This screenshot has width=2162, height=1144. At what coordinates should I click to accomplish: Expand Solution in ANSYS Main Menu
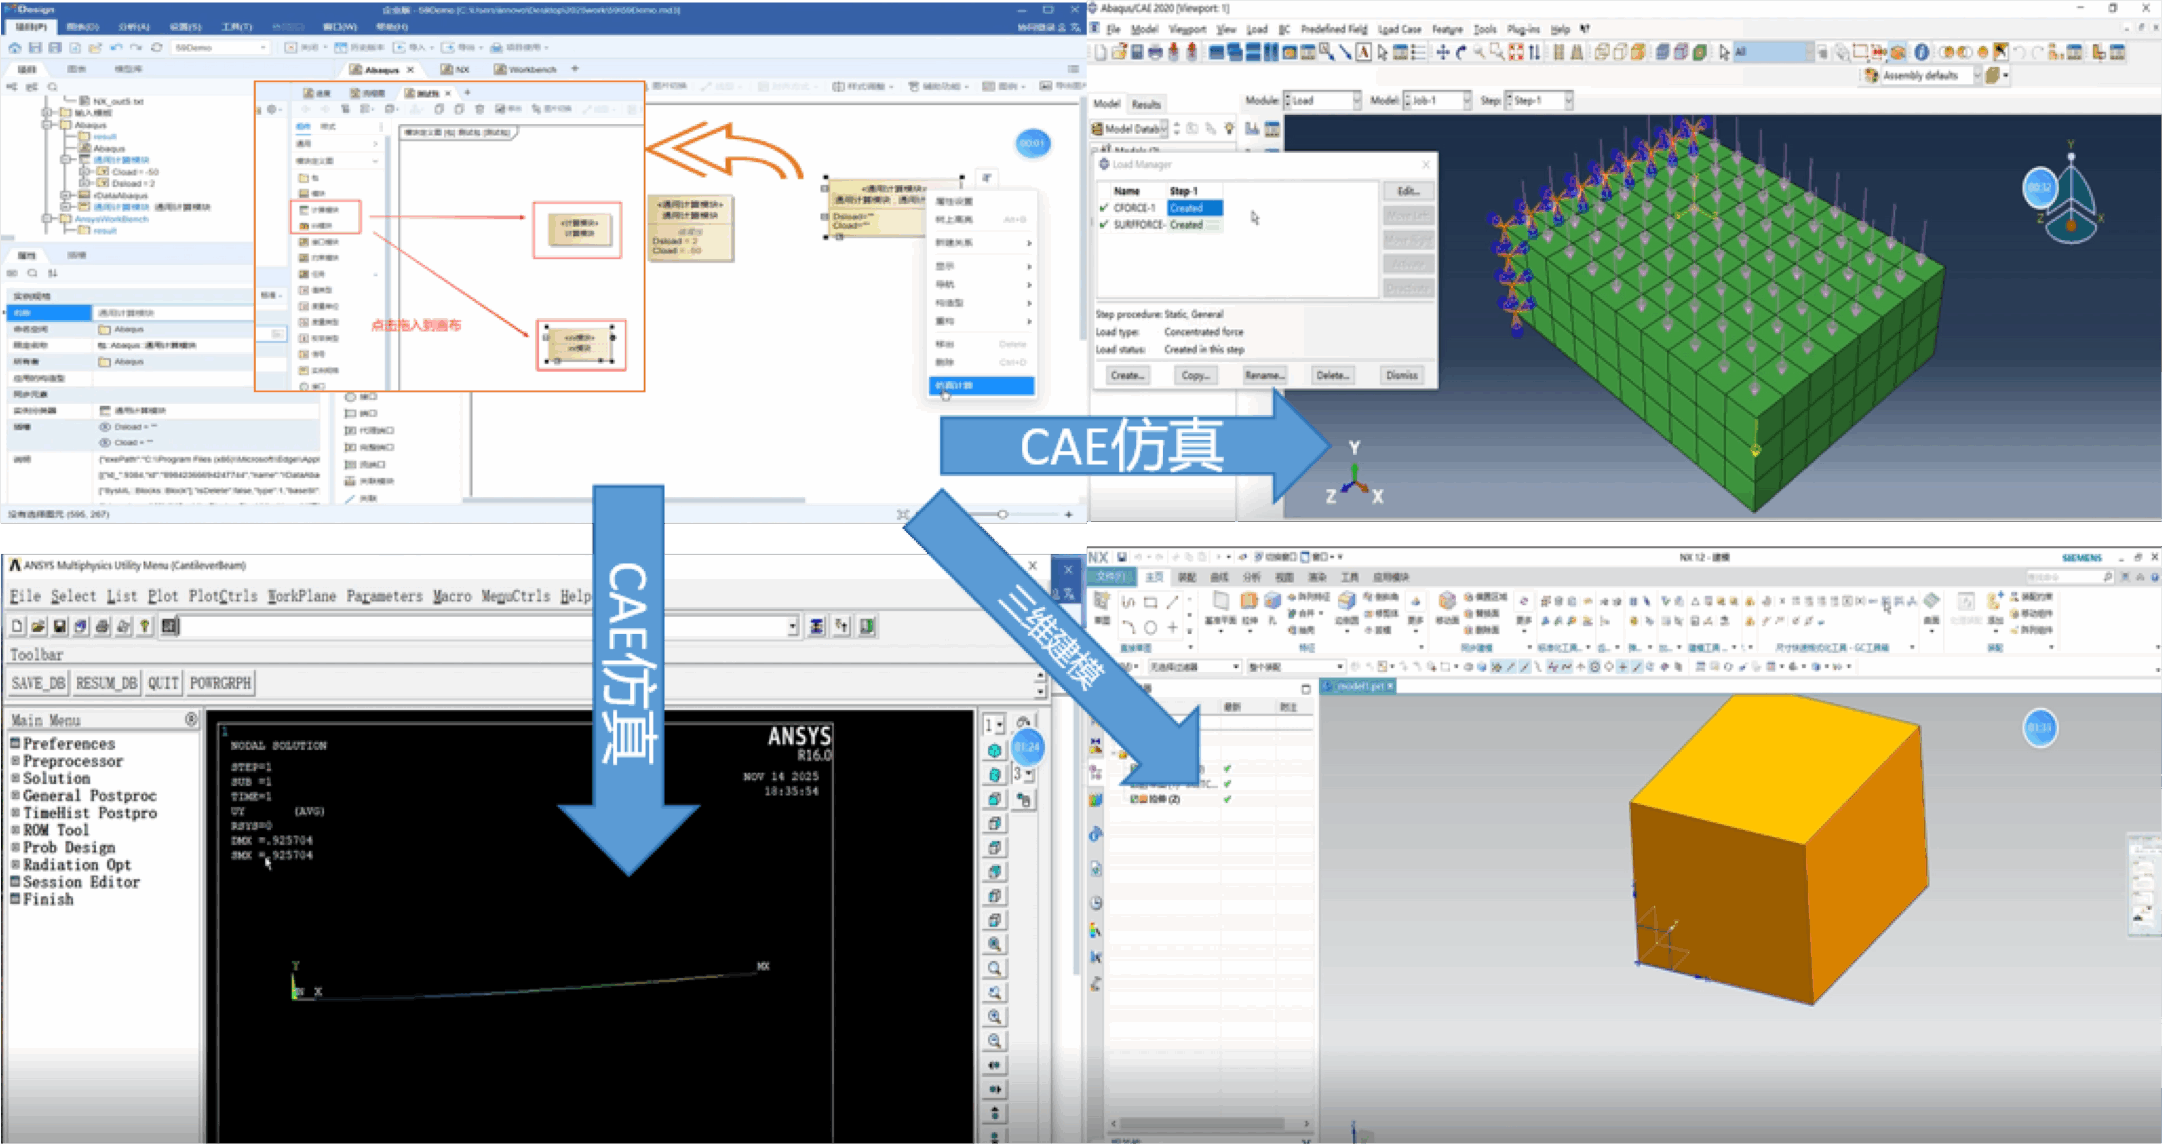click(56, 778)
